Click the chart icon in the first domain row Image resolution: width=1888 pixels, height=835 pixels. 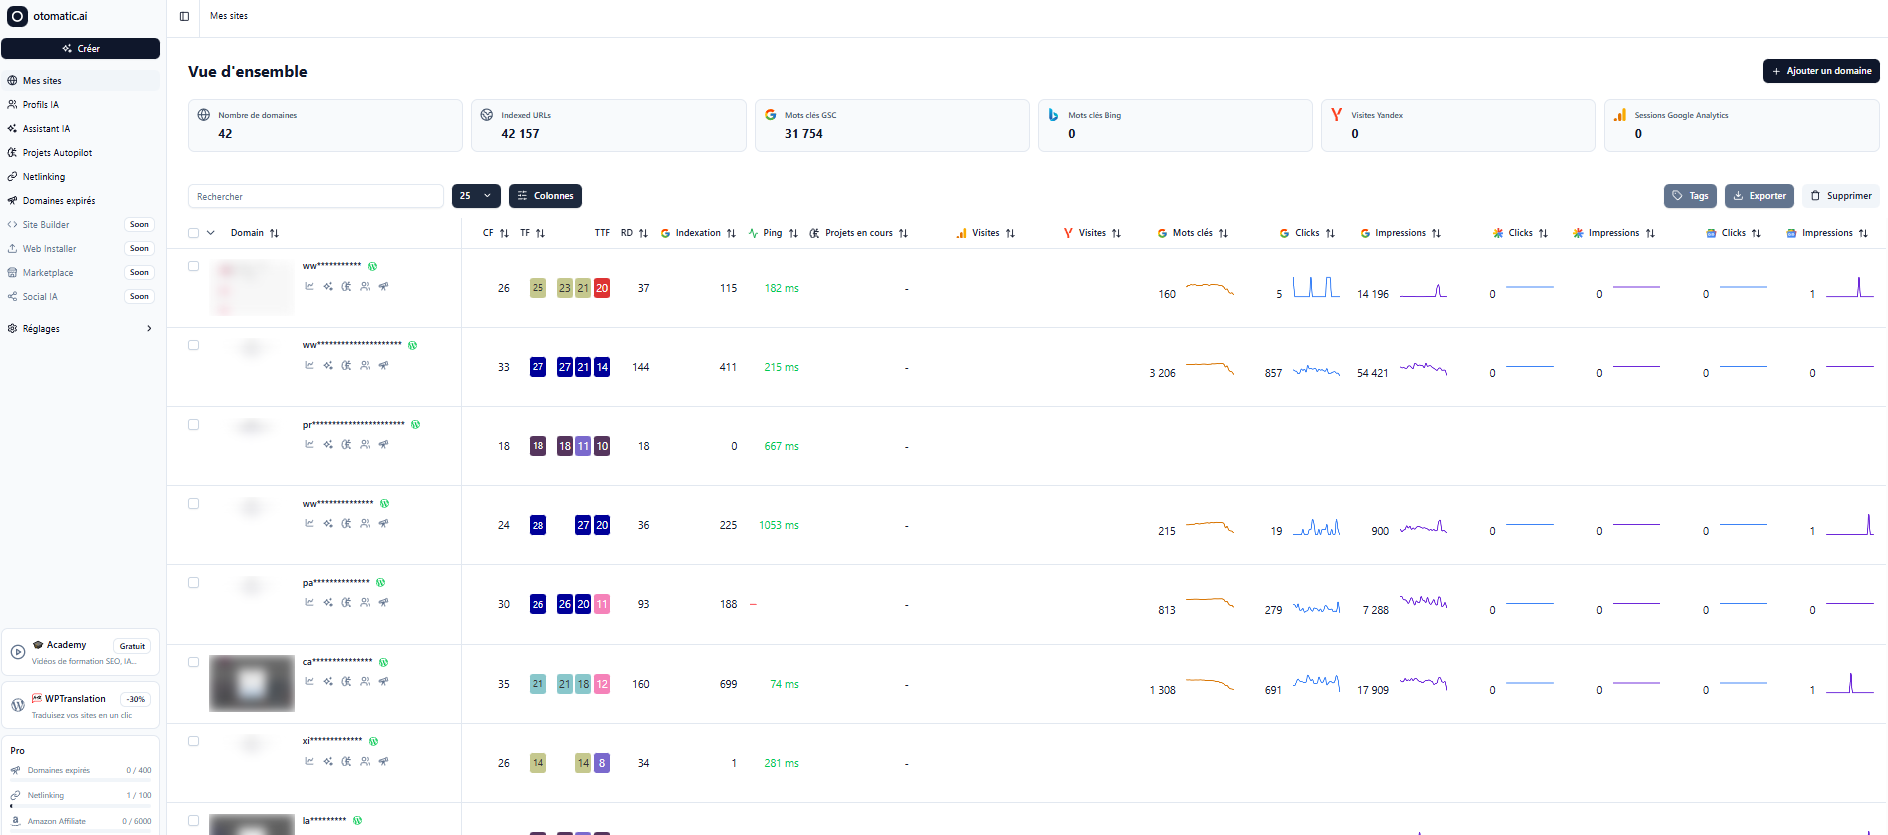click(309, 286)
